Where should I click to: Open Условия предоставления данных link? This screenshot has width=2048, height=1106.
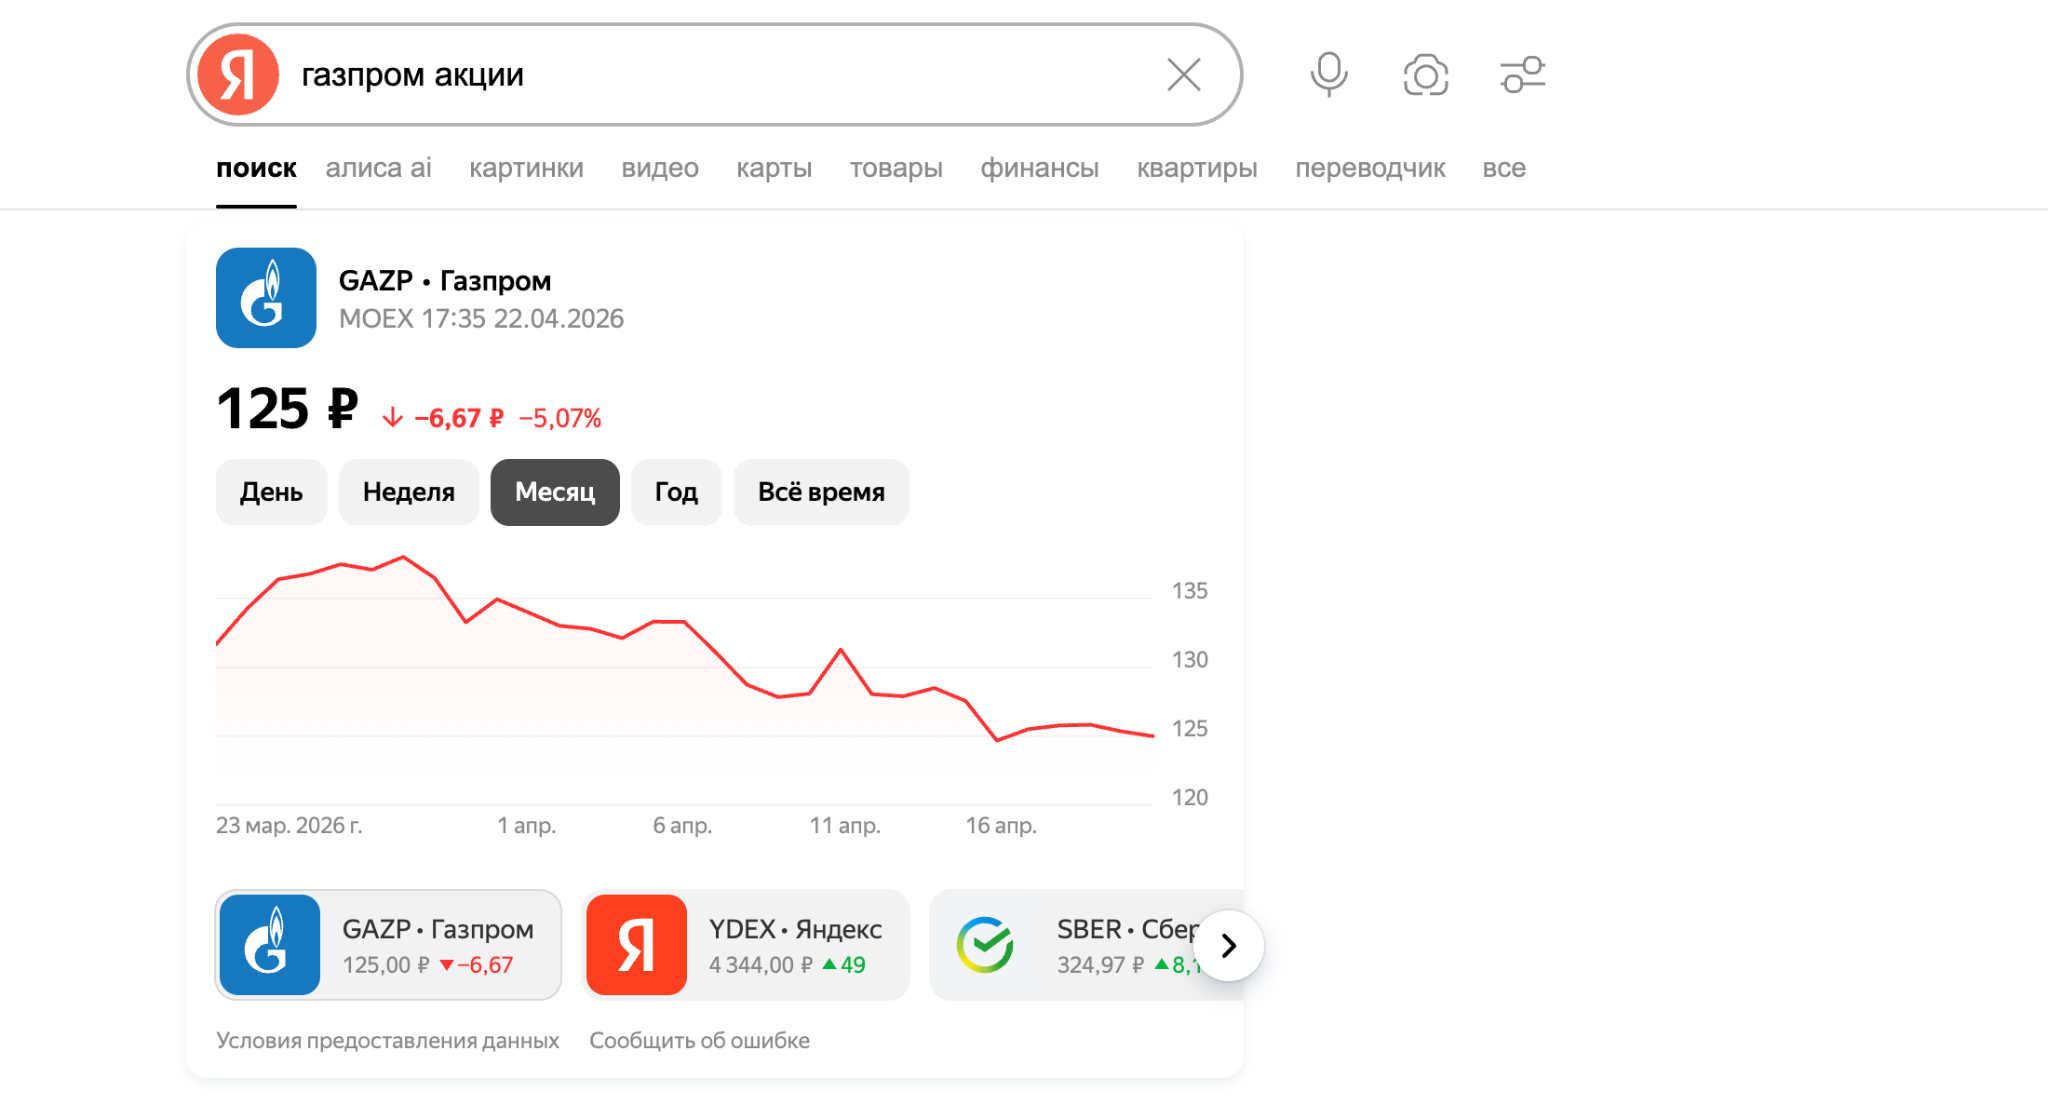point(387,1040)
